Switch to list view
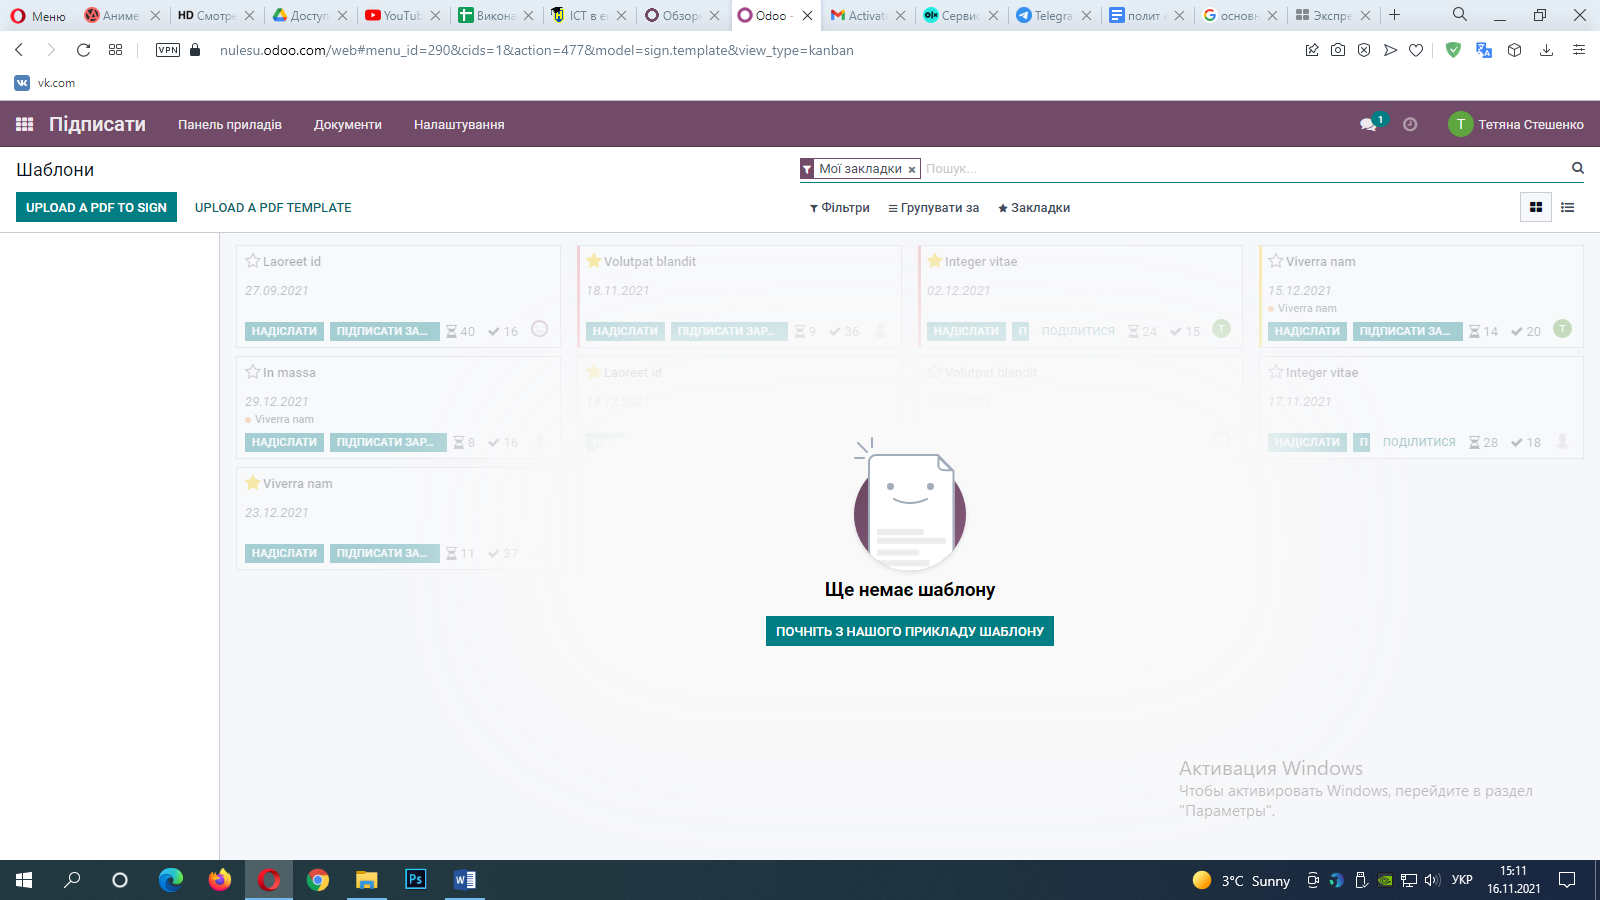 (1568, 207)
